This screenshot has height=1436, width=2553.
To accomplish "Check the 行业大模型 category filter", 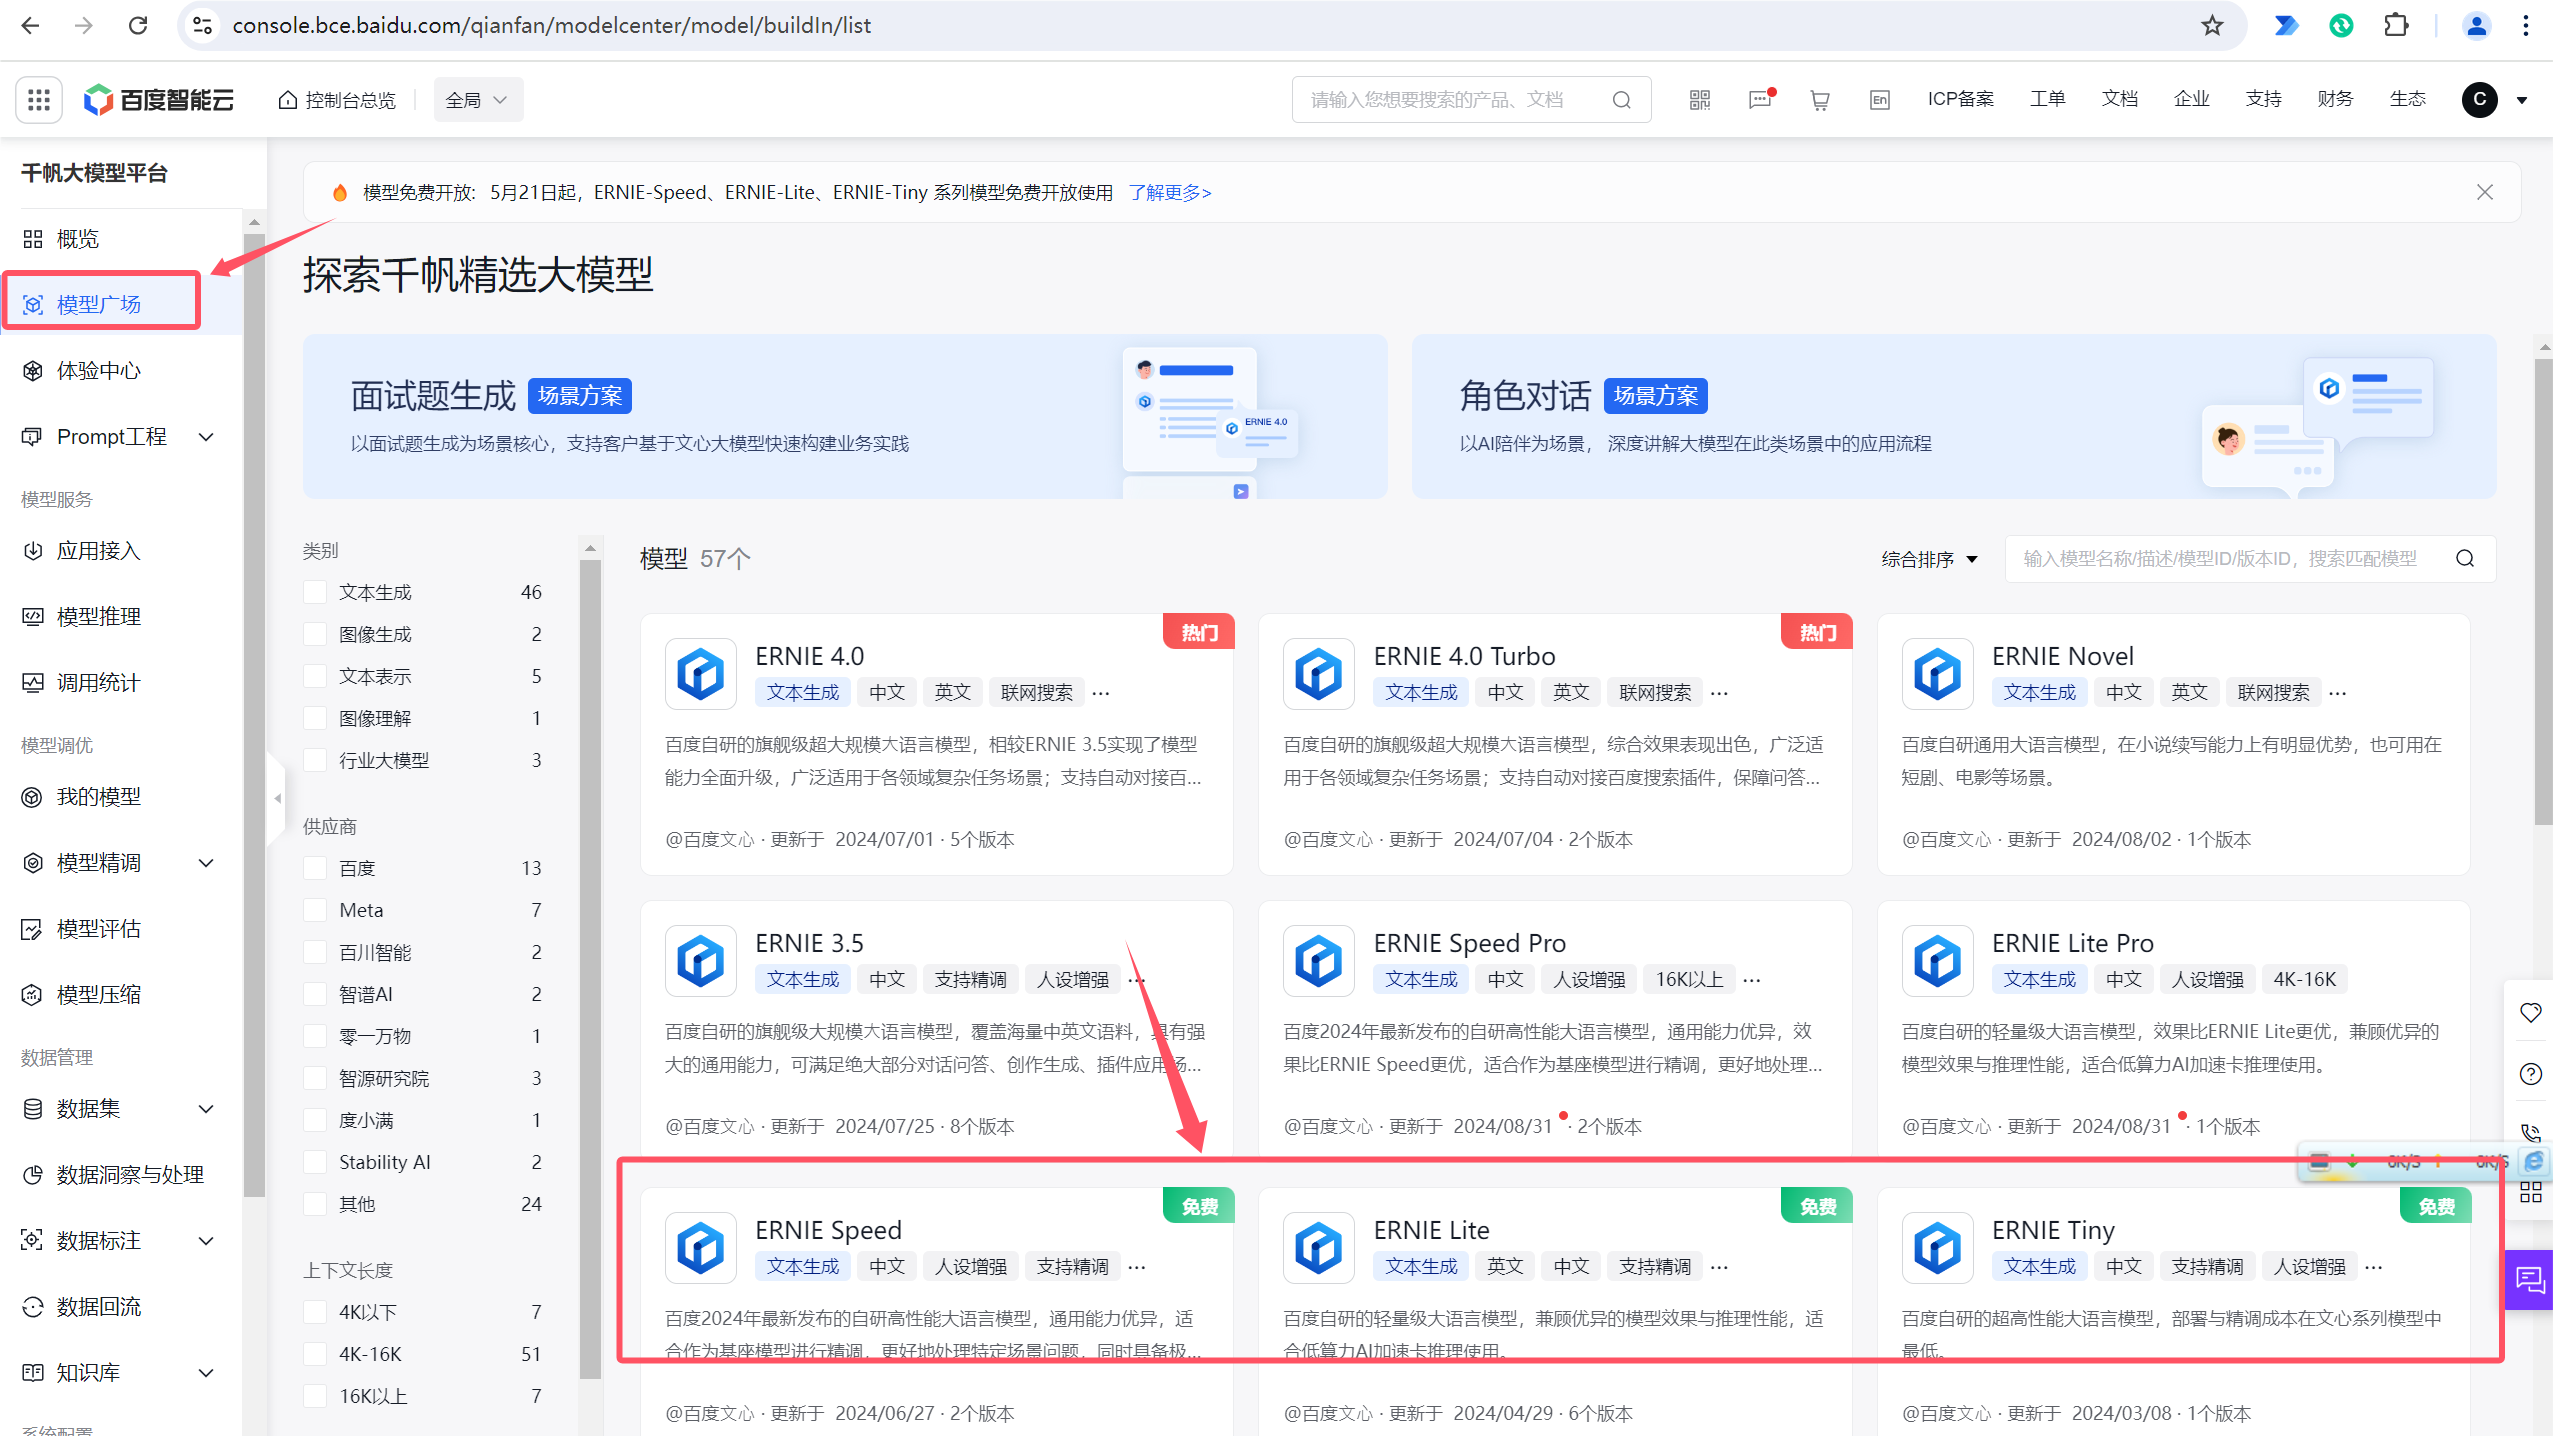I will pos(315,760).
